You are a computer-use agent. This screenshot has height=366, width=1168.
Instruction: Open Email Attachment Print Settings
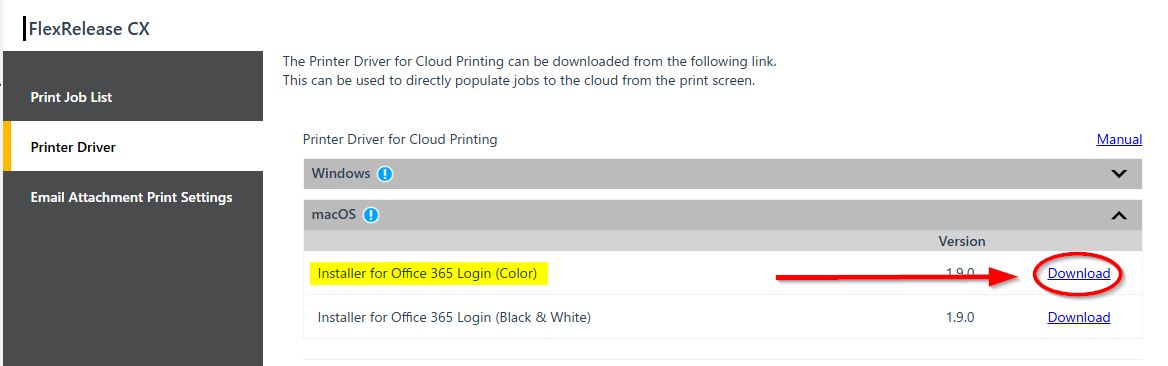click(x=133, y=197)
